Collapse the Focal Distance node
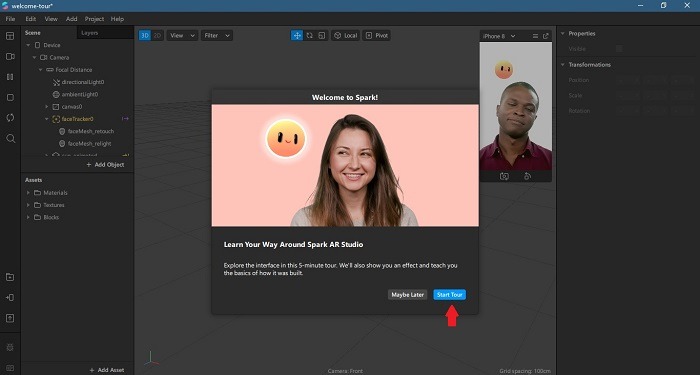 pyautogui.click(x=41, y=70)
